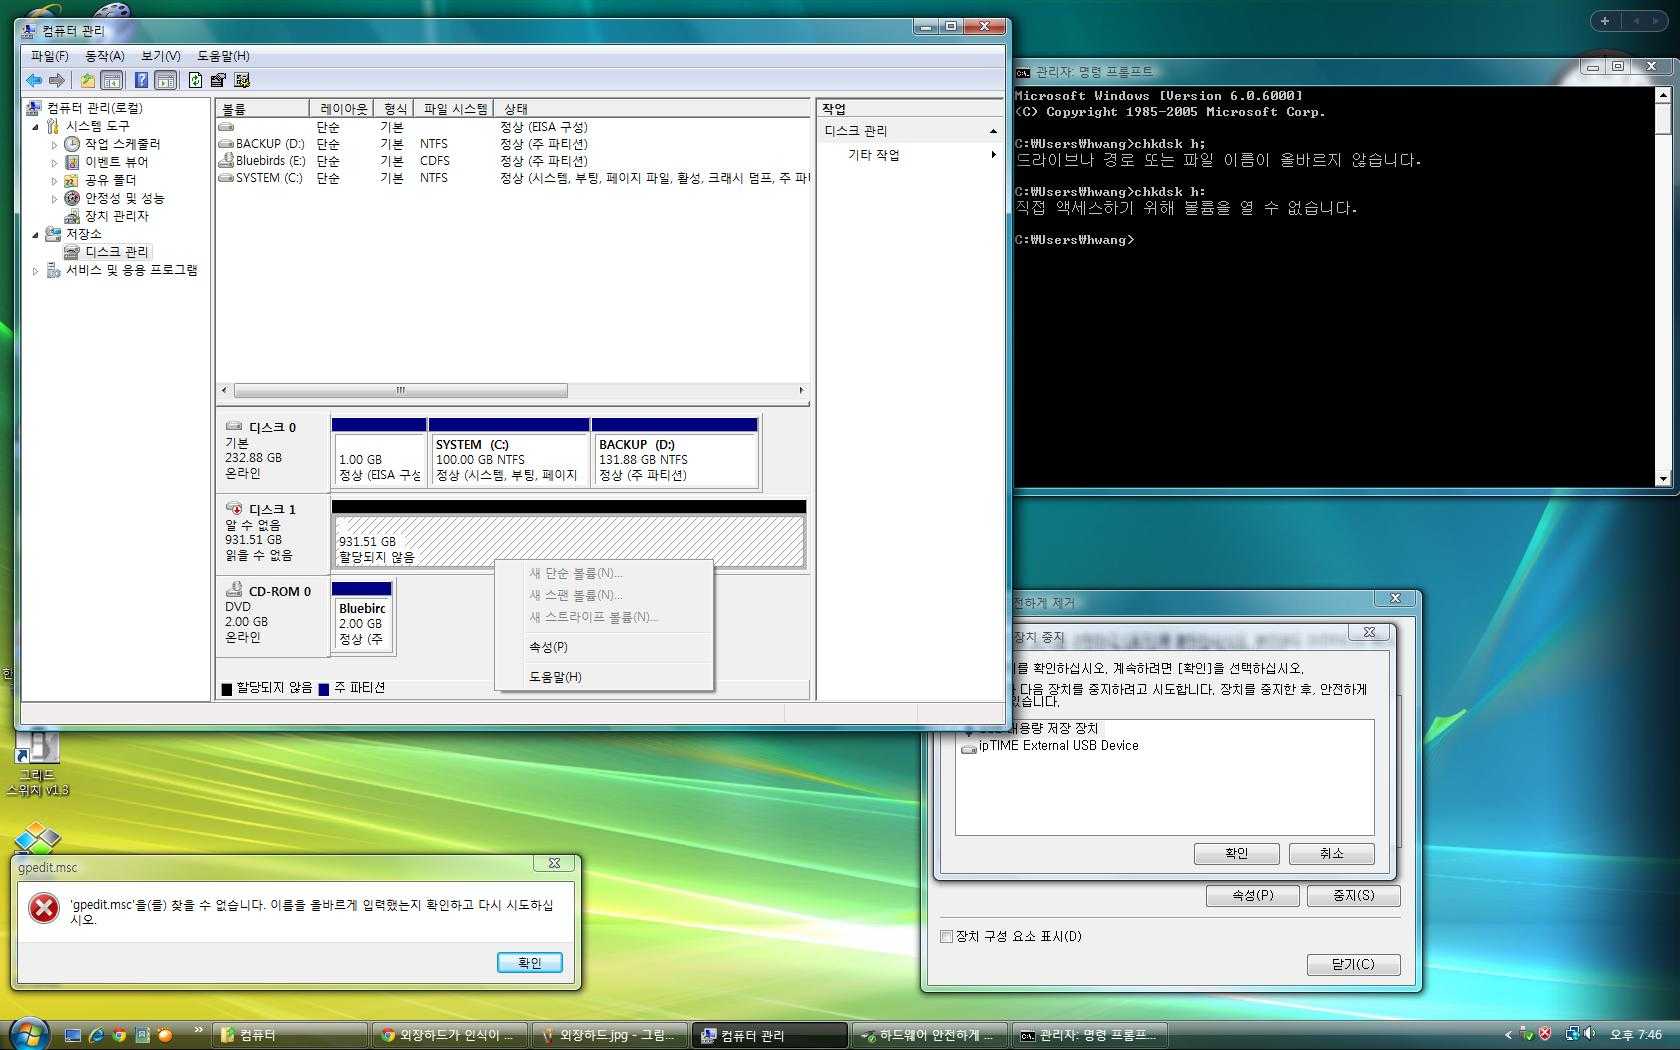
Task: Toggle the Show/Hide Console Tree toolbar icon
Action: tap(112, 80)
